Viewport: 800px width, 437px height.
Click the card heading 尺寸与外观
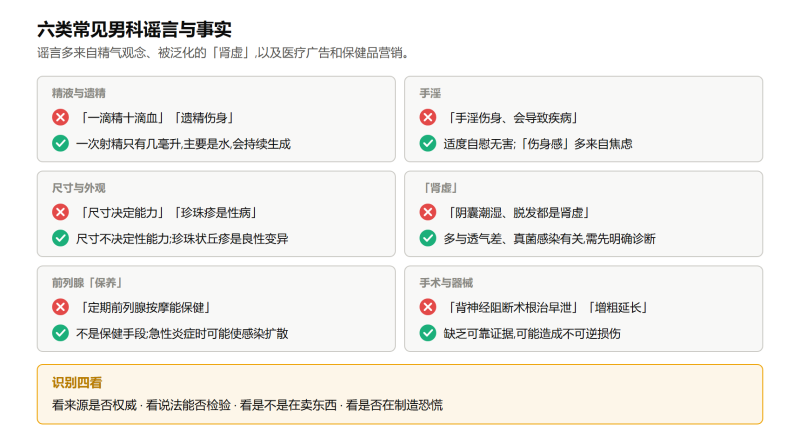[x=79, y=188]
